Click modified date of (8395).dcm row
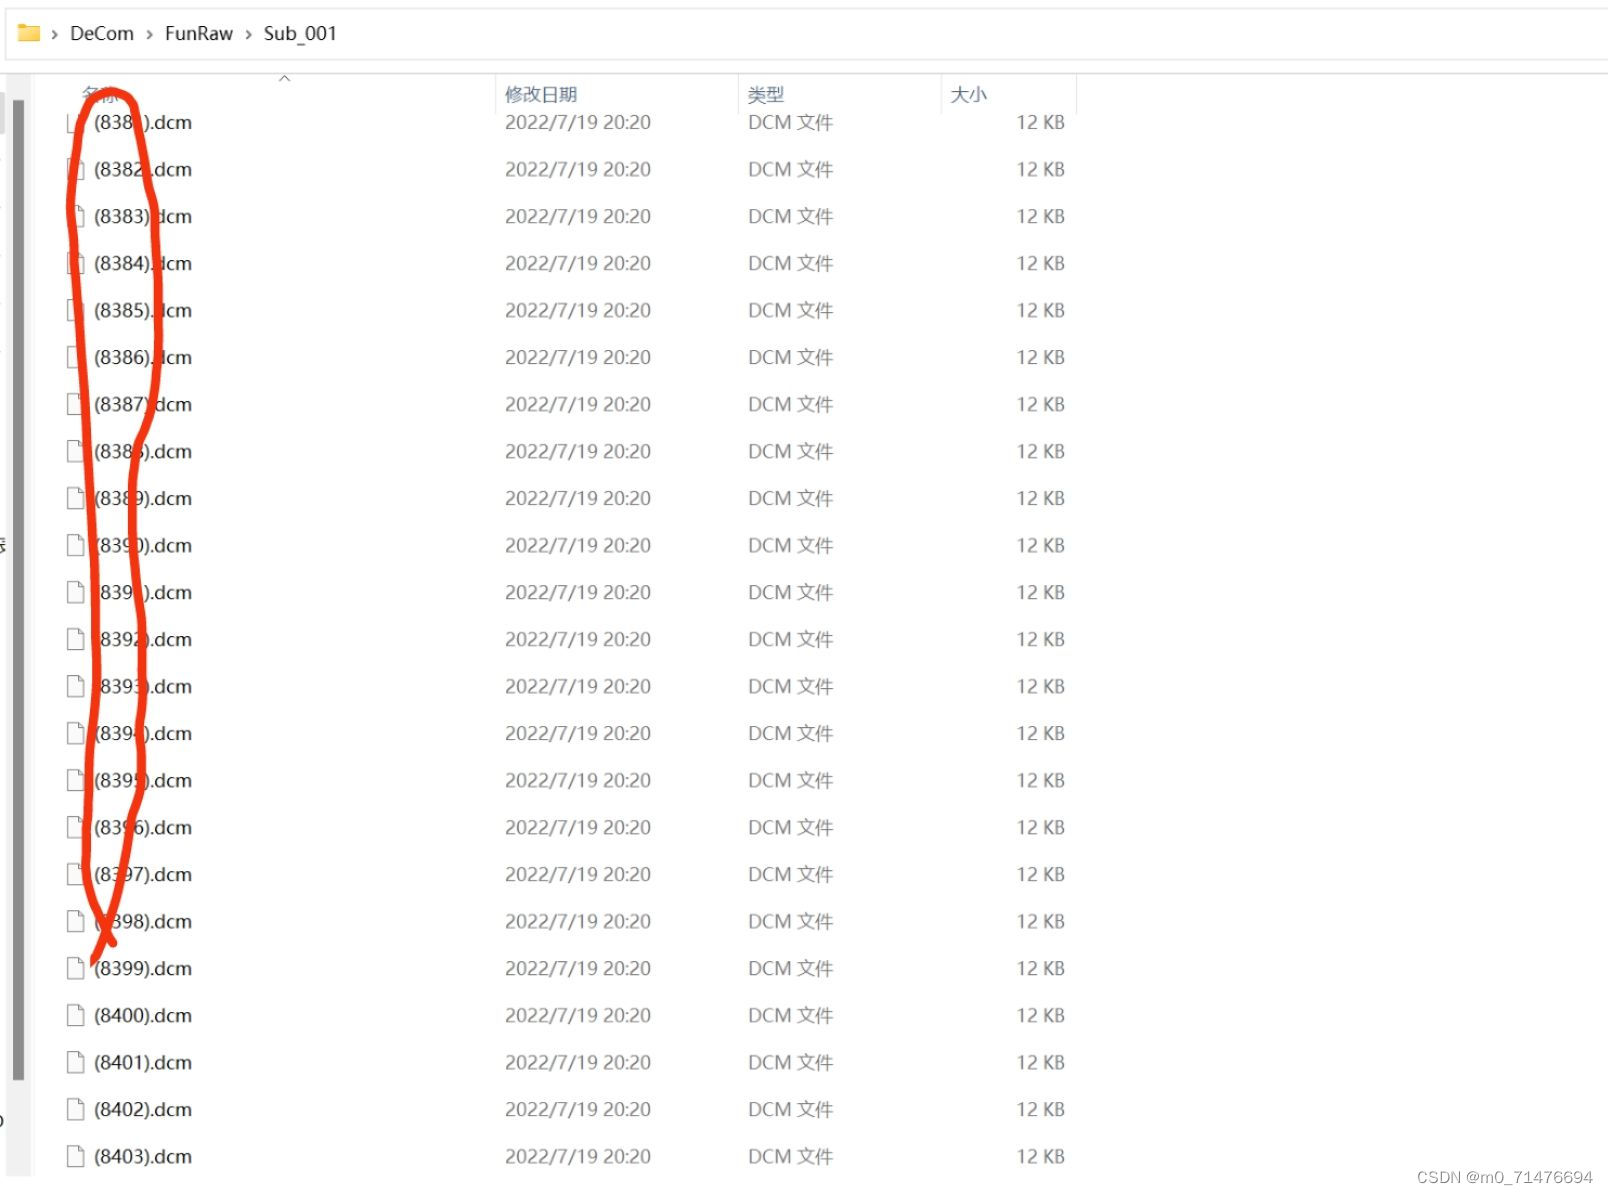1608x1195 pixels. [578, 780]
